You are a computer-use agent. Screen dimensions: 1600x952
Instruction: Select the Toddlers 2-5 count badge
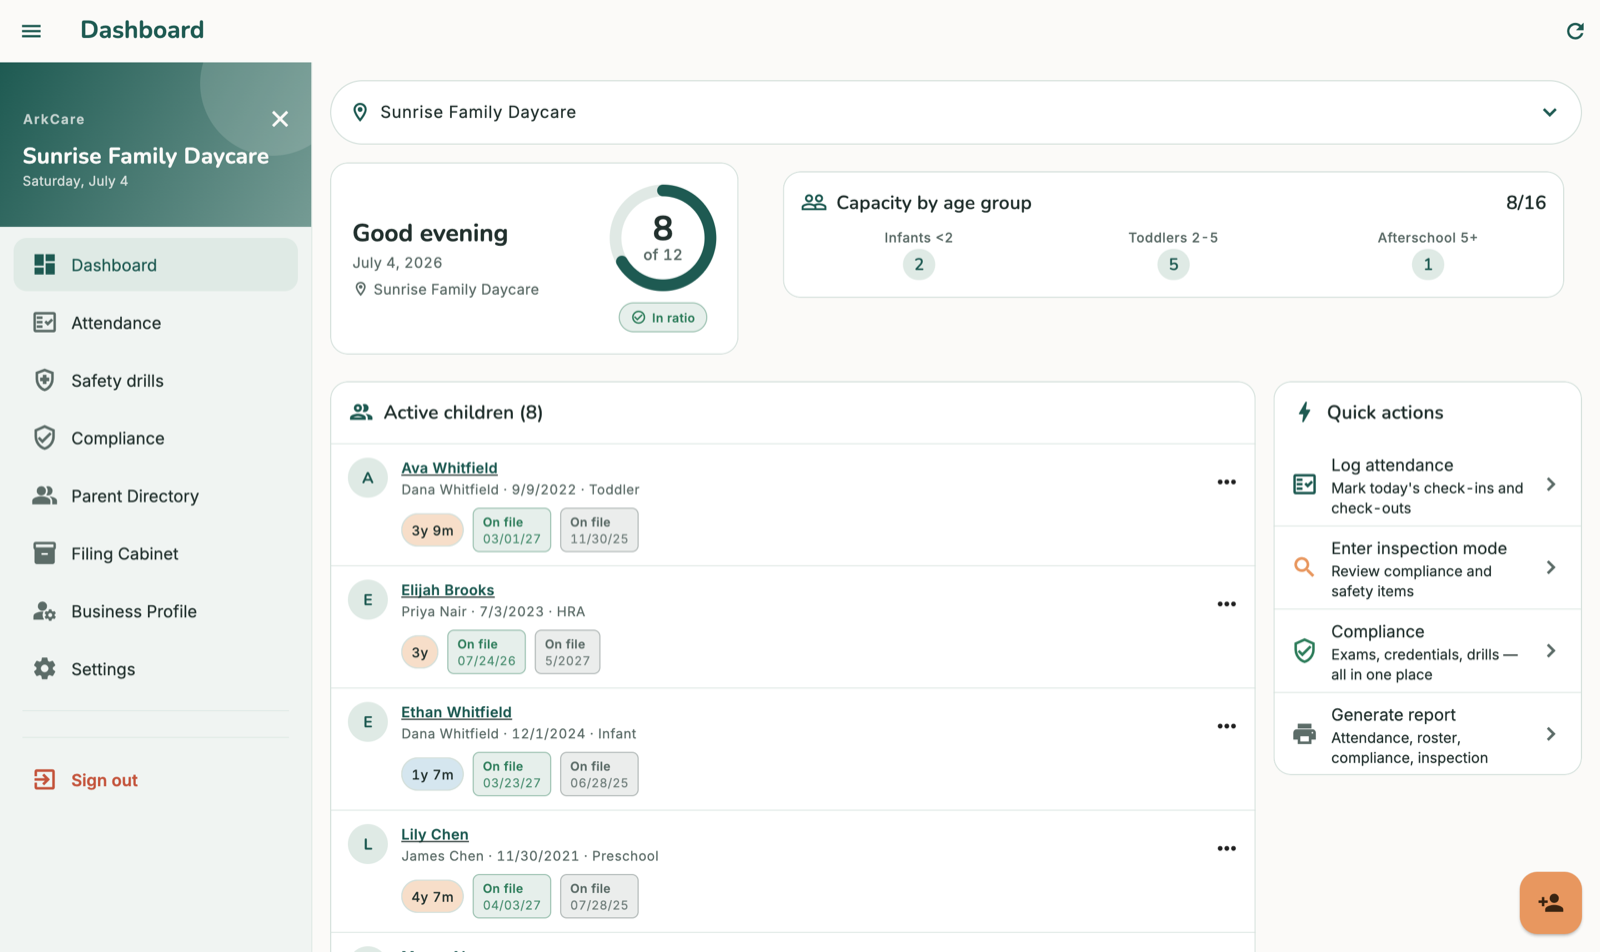tap(1173, 264)
